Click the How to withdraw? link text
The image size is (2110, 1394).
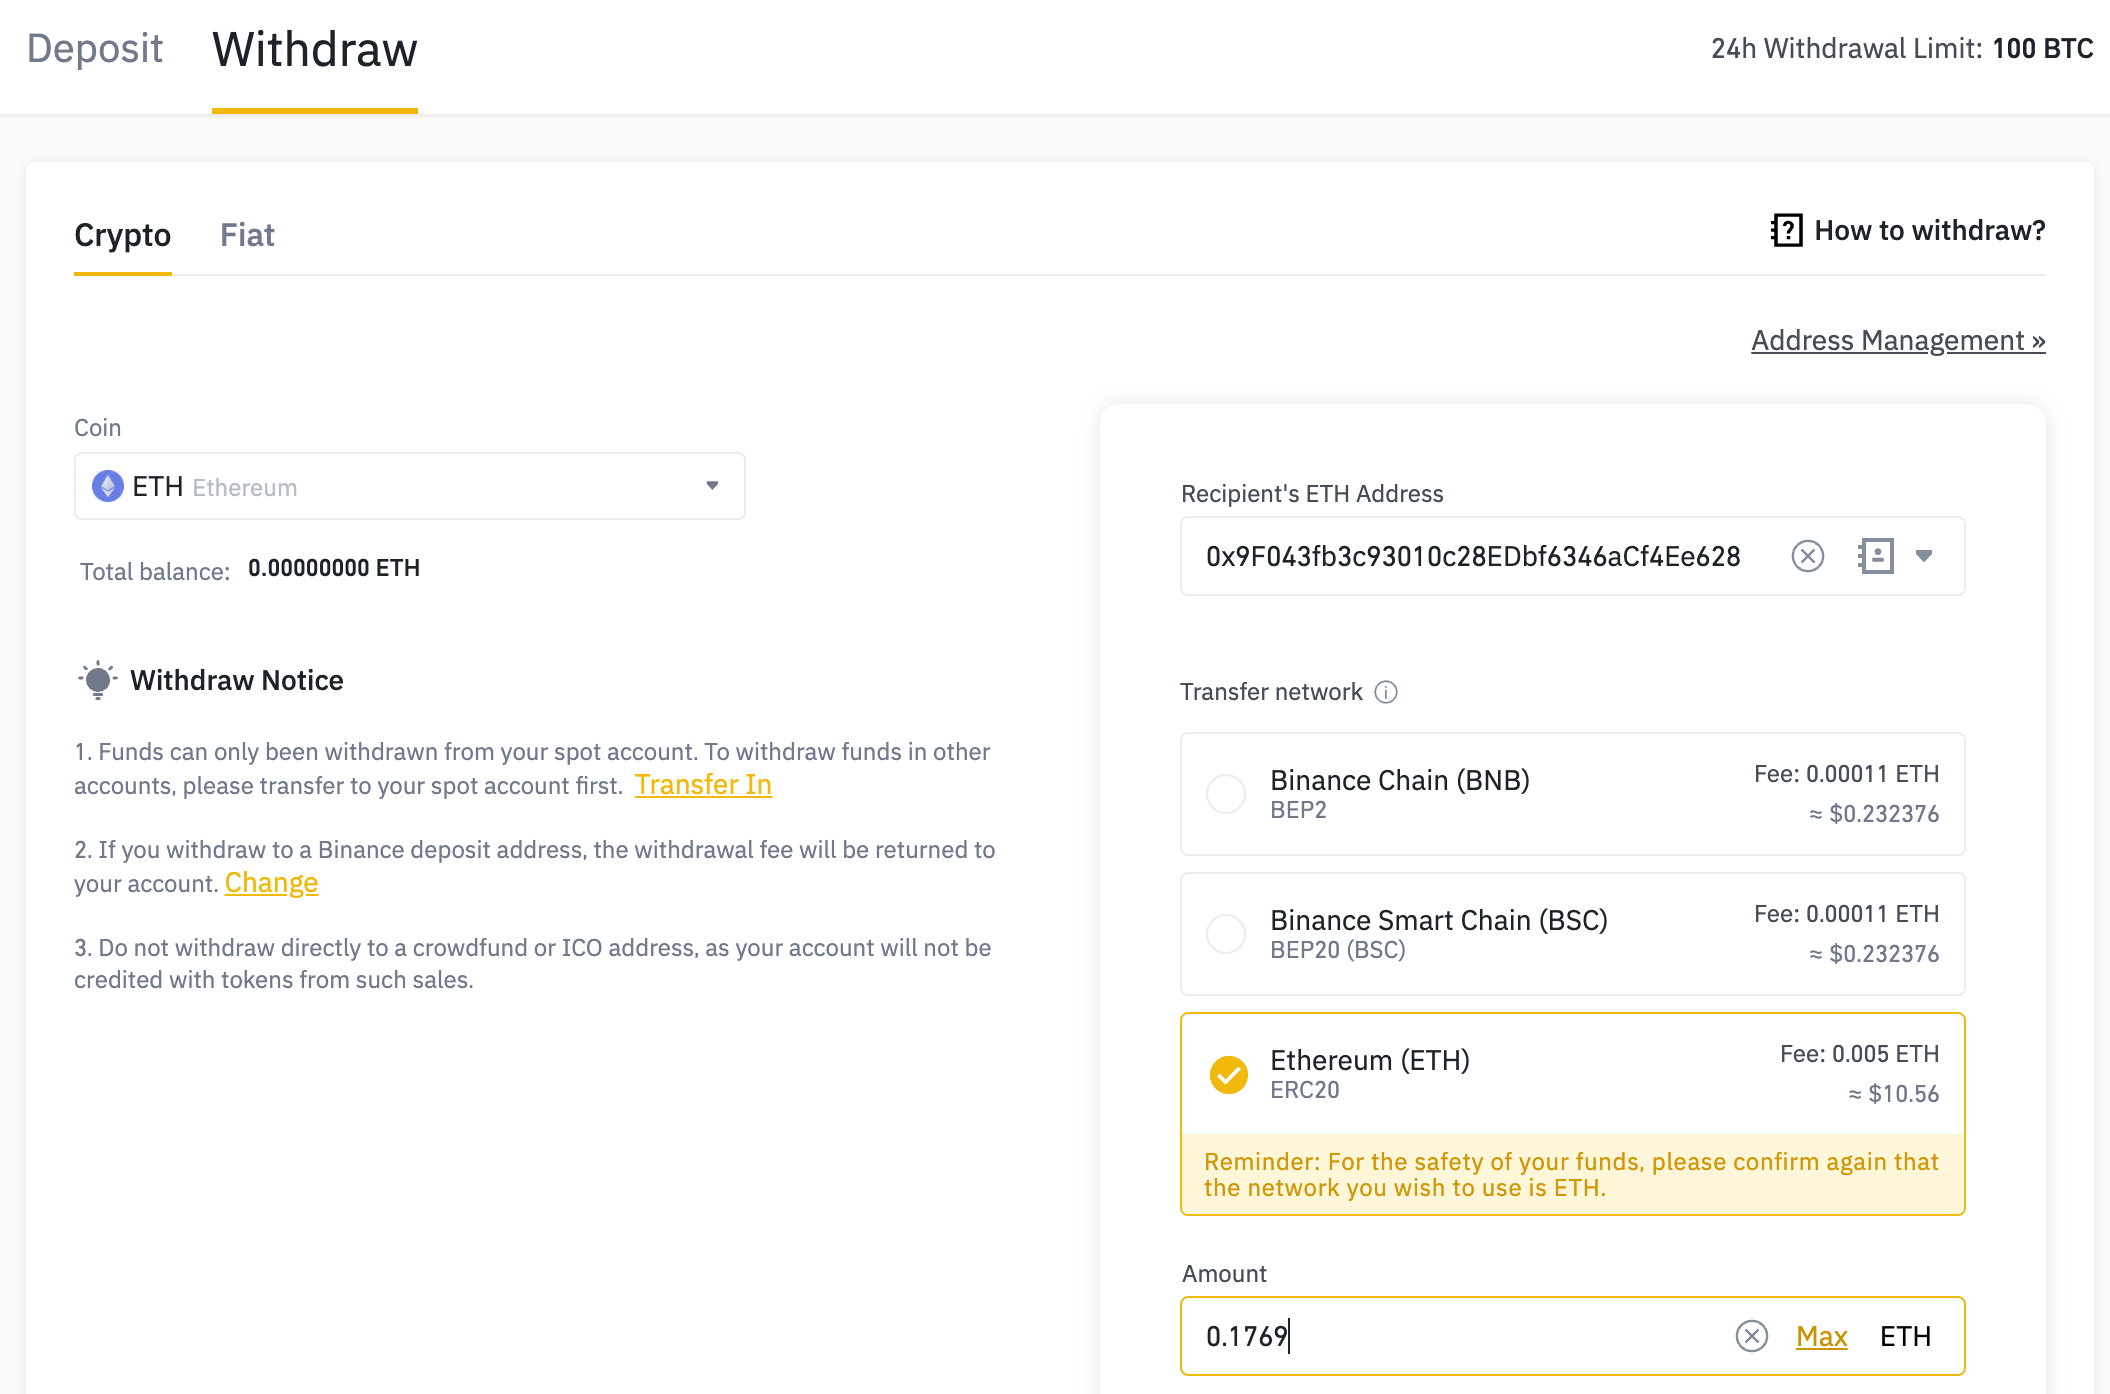click(x=1929, y=231)
